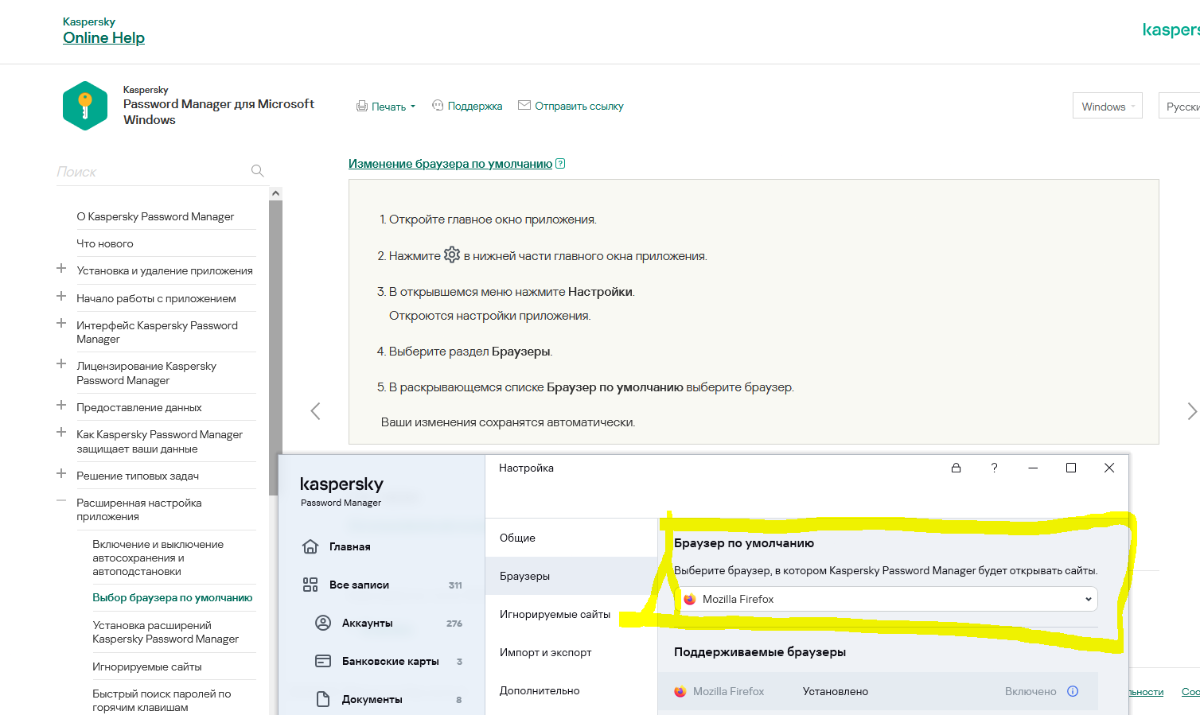Click the 276 count beside Аккаунты
Viewport: 1200px width, 715px height.
point(454,623)
